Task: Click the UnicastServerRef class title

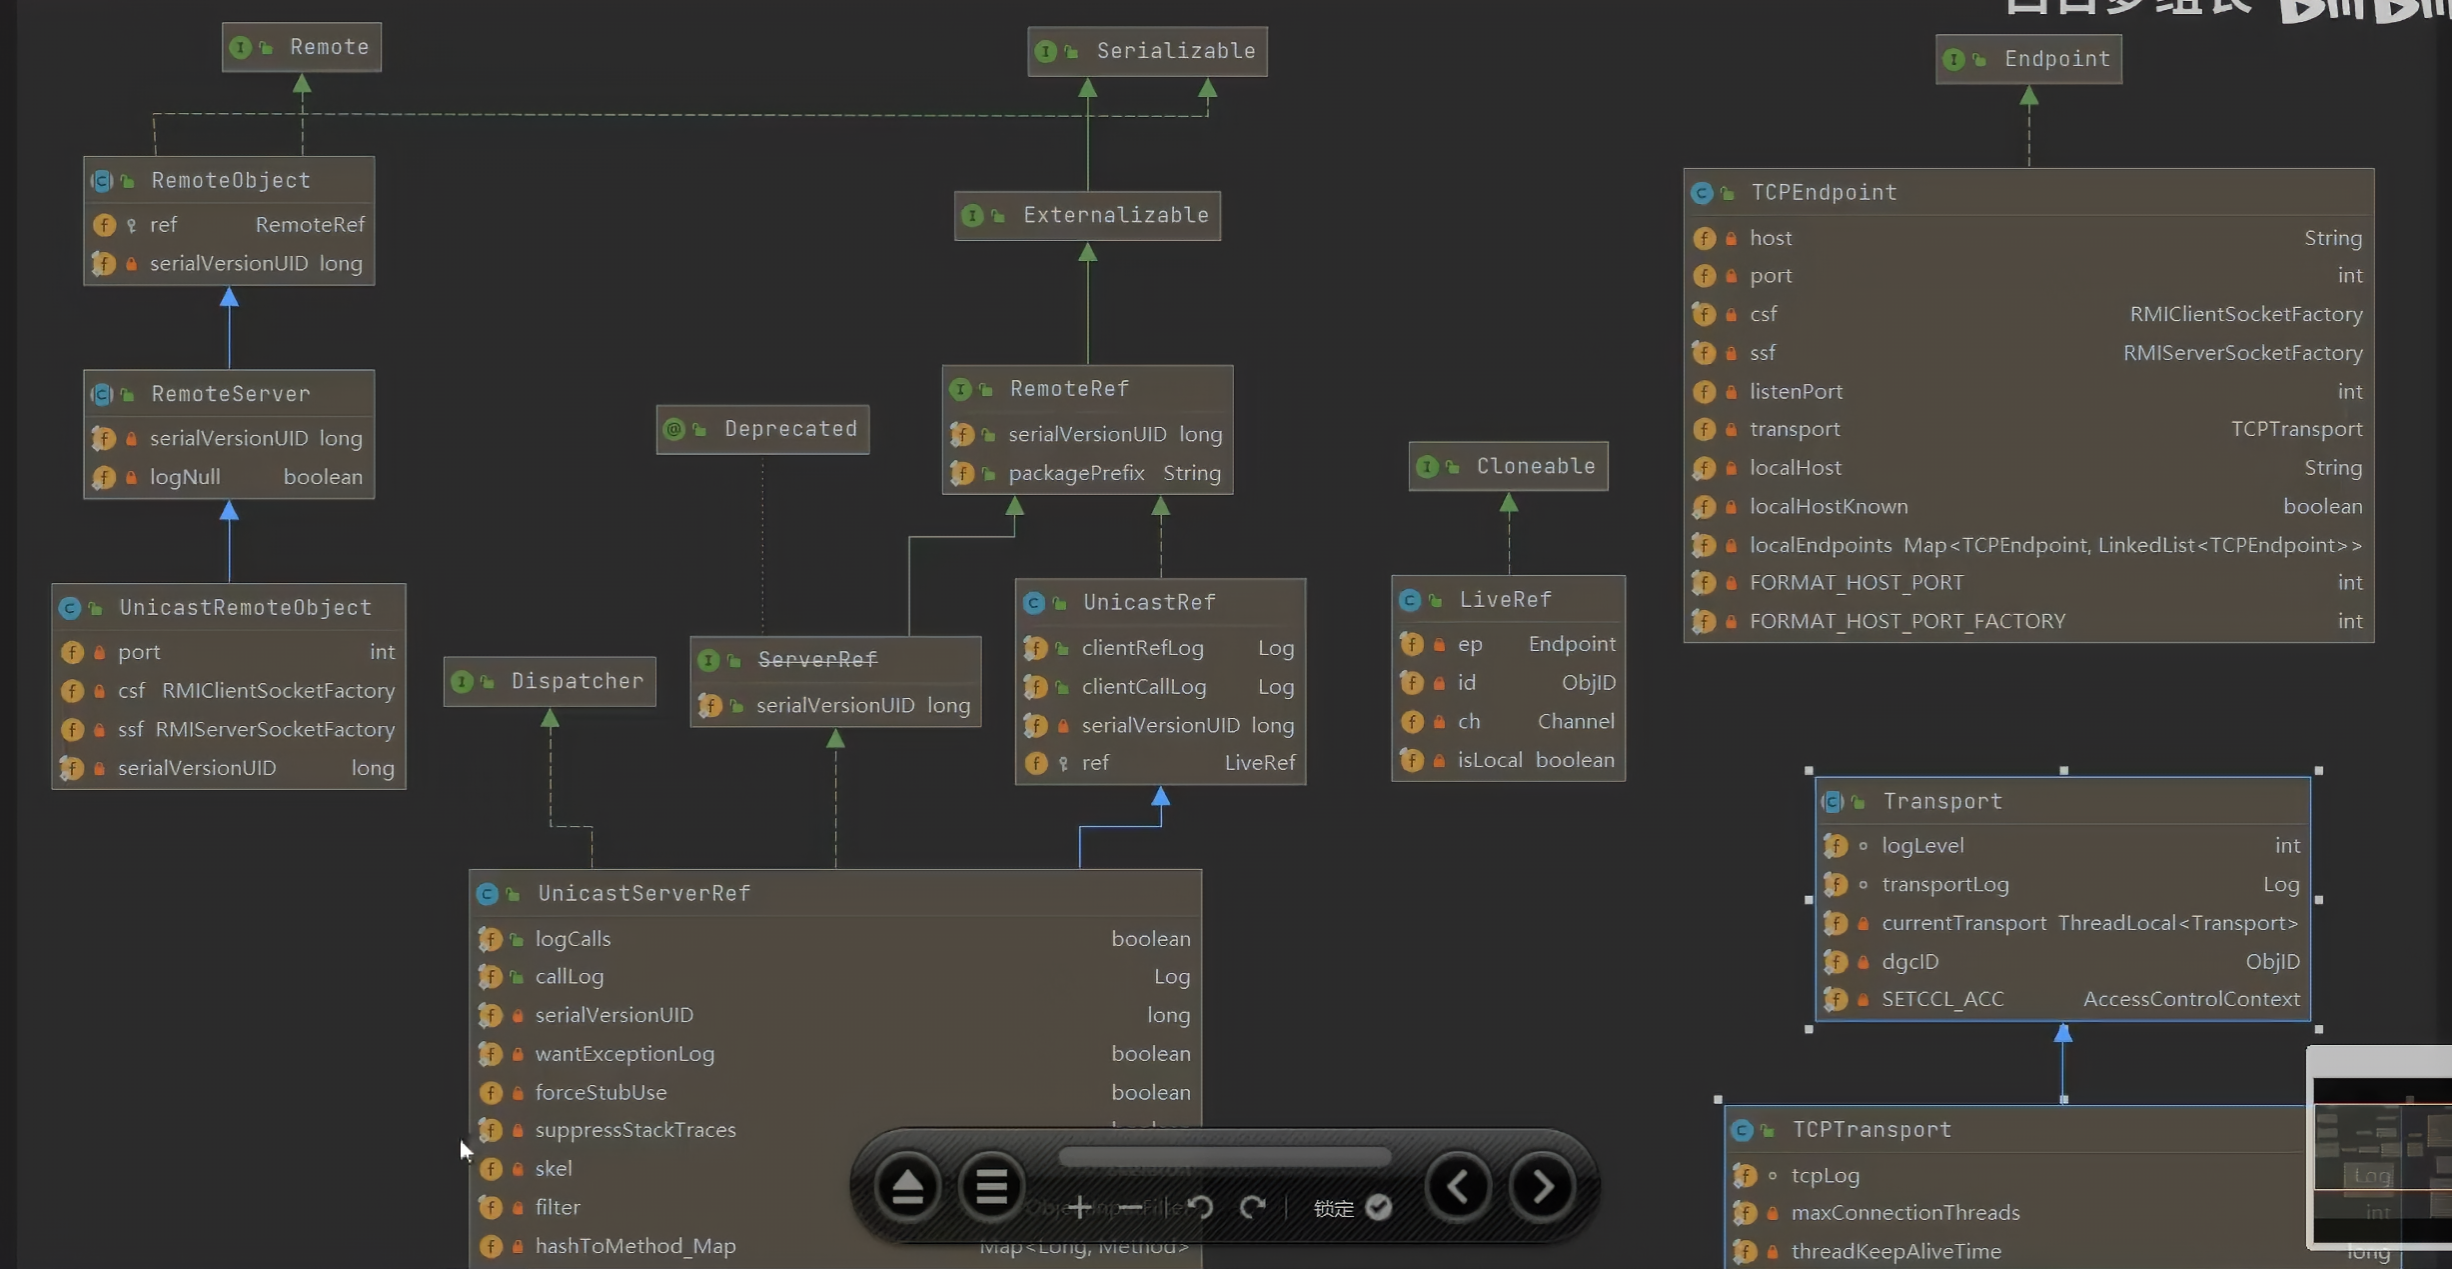Action: [643, 893]
